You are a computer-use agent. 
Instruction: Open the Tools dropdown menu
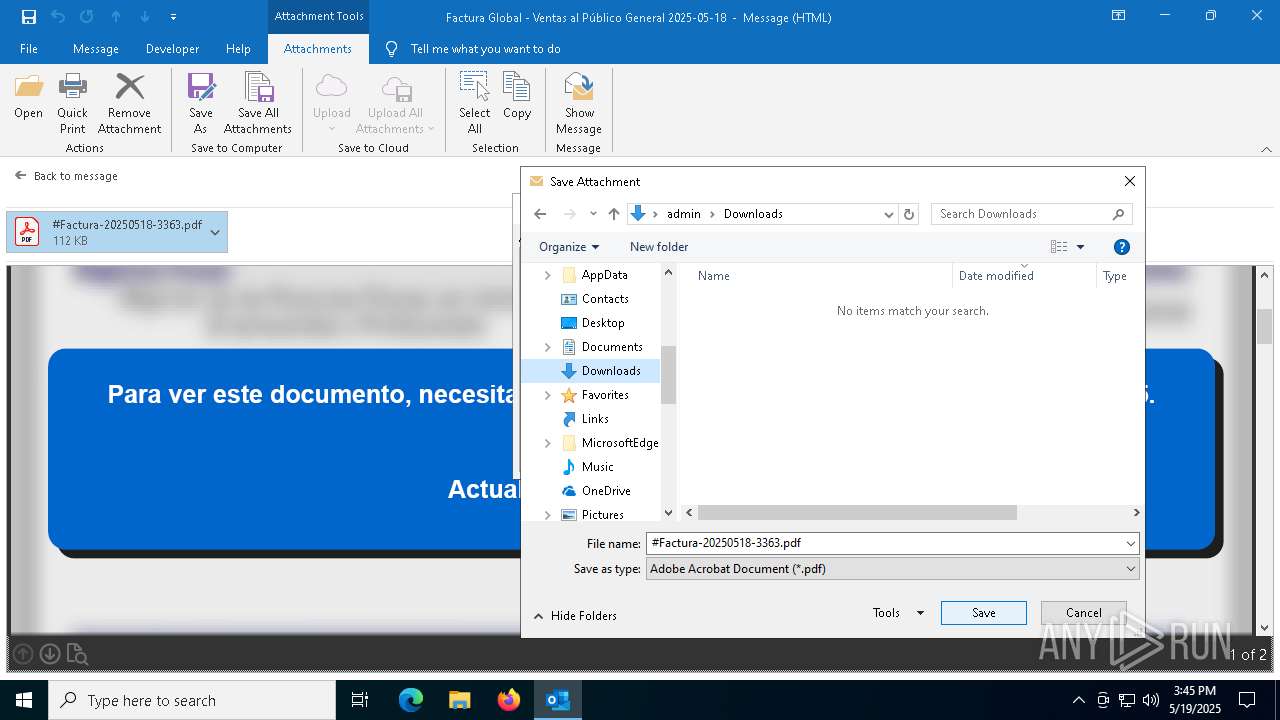point(898,612)
